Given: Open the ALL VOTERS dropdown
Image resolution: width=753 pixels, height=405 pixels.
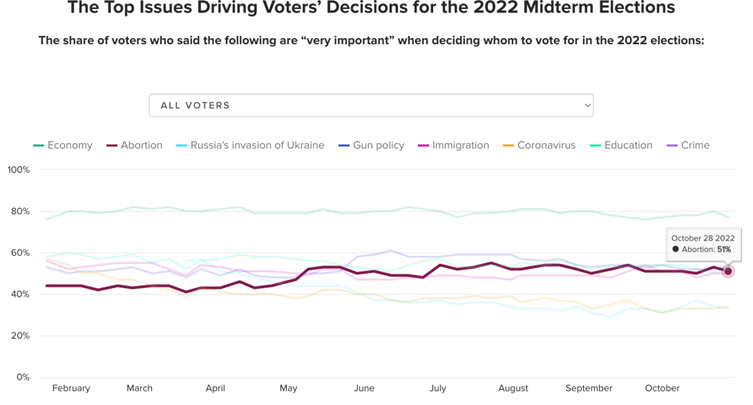Looking at the screenshot, I should pos(371,105).
